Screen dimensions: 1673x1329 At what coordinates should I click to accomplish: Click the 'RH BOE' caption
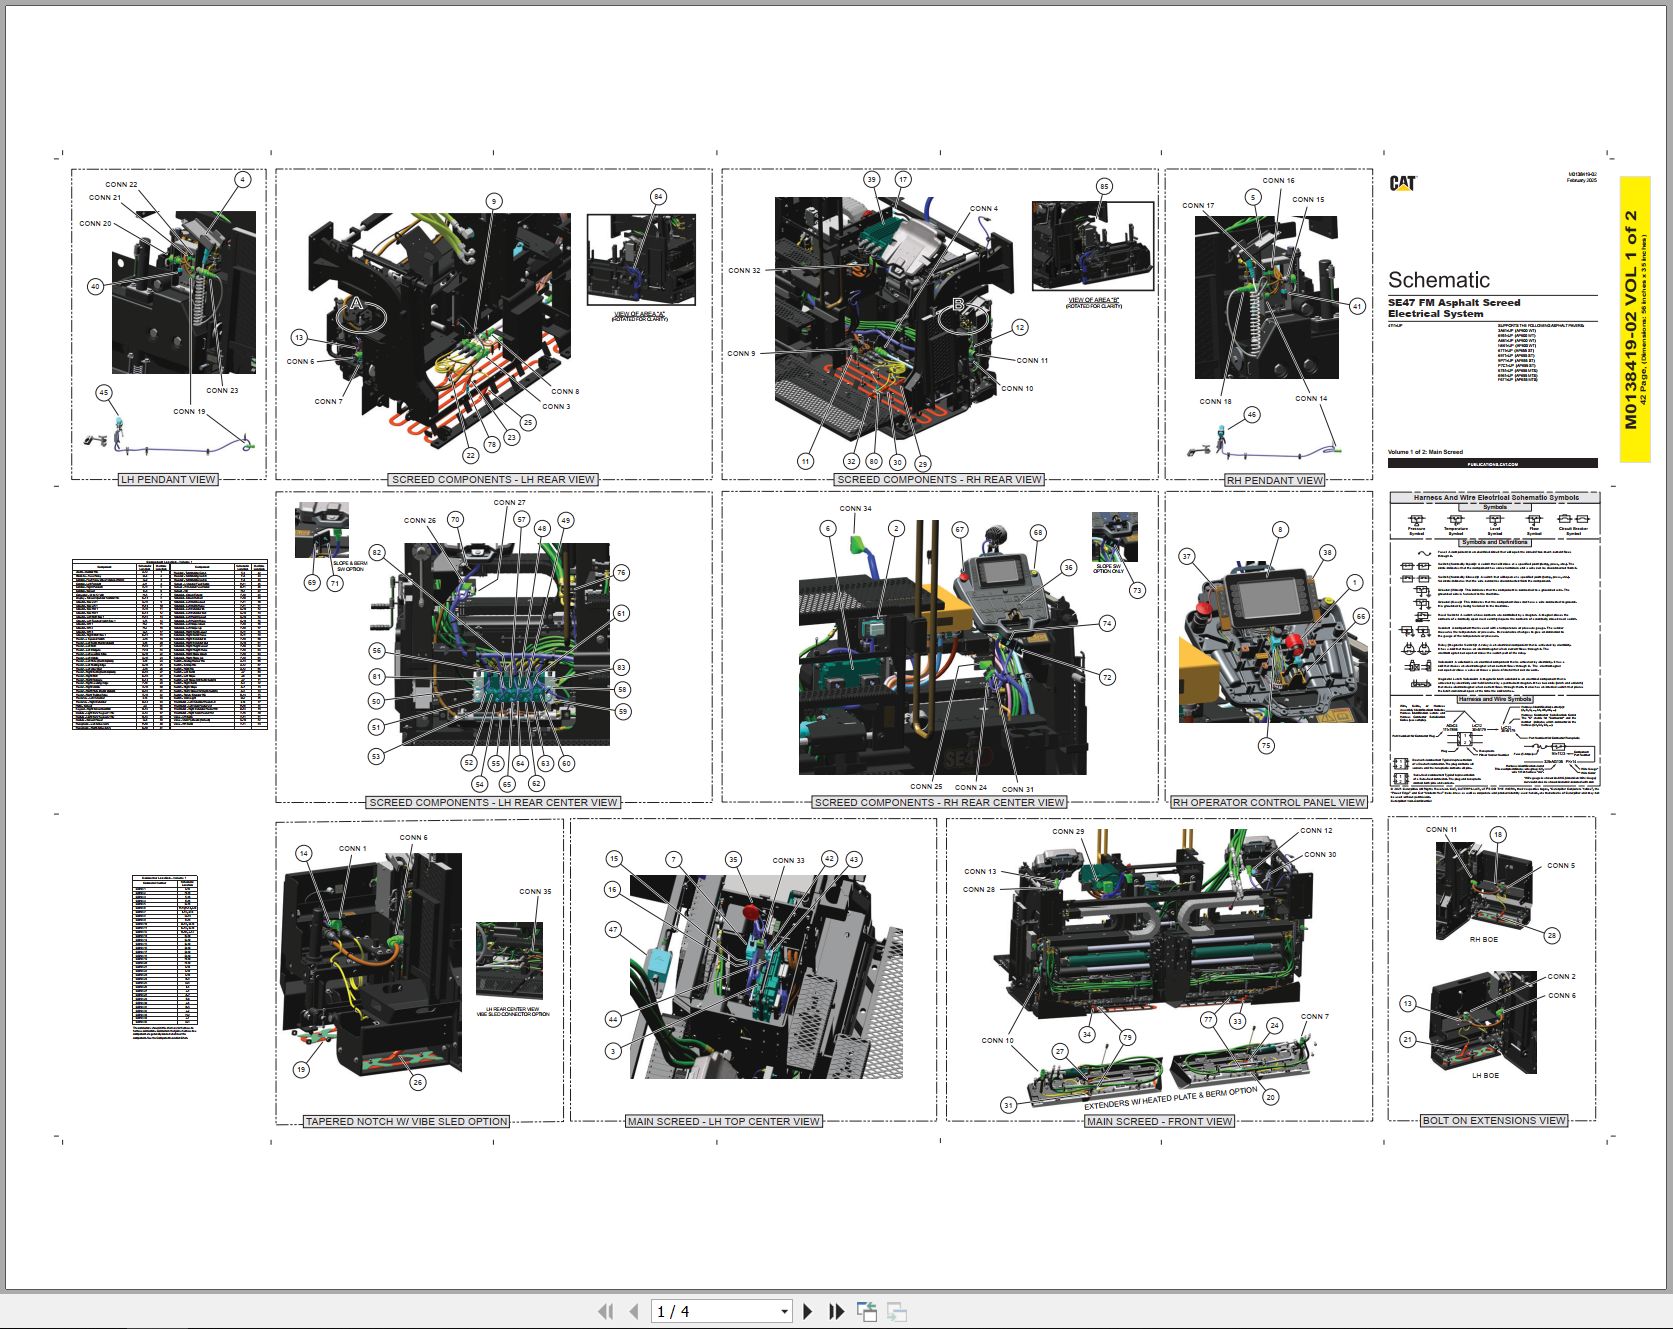pos(1484,940)
